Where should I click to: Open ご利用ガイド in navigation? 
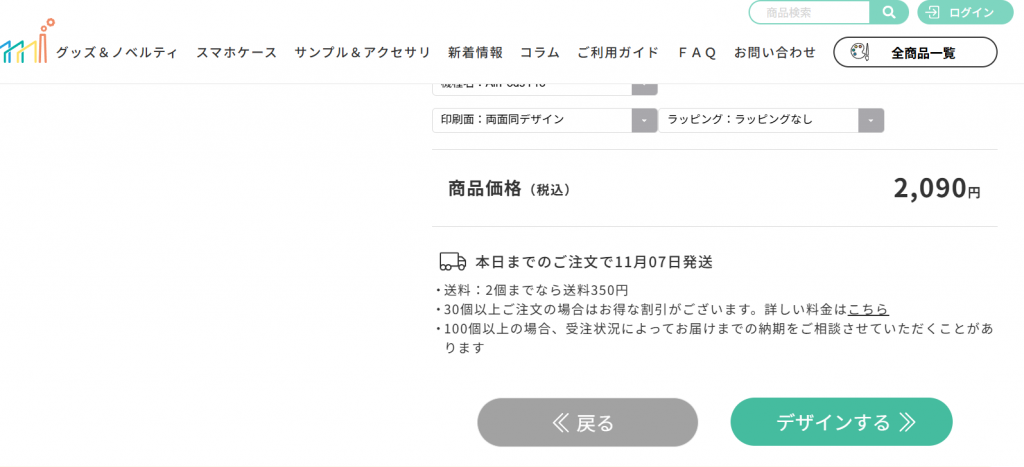point(617,53)
